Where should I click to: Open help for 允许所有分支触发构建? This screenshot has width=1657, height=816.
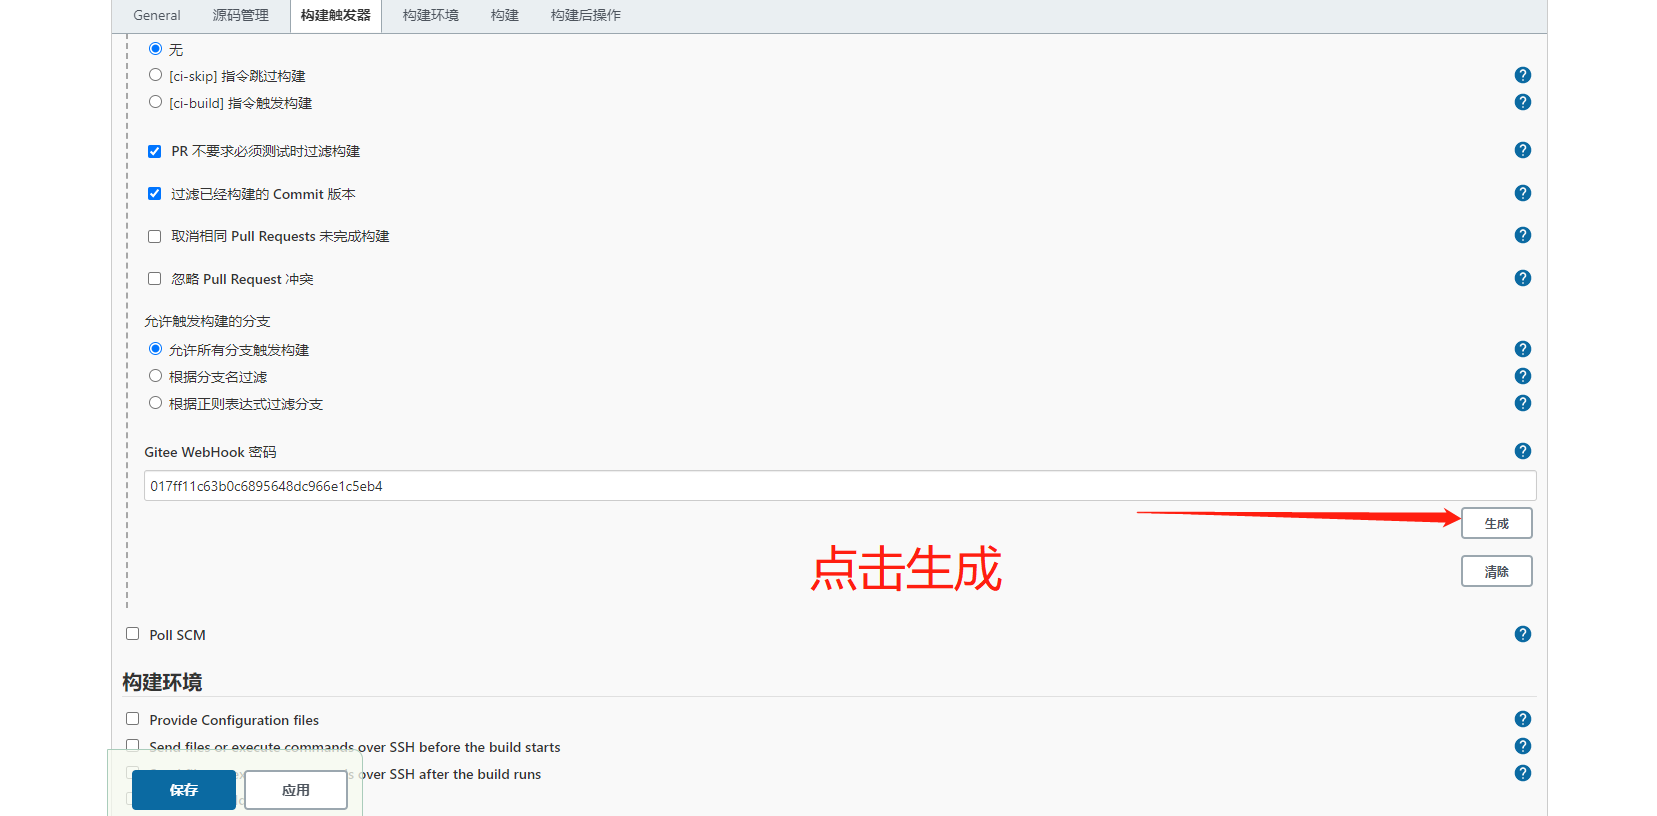point(1522,349)
